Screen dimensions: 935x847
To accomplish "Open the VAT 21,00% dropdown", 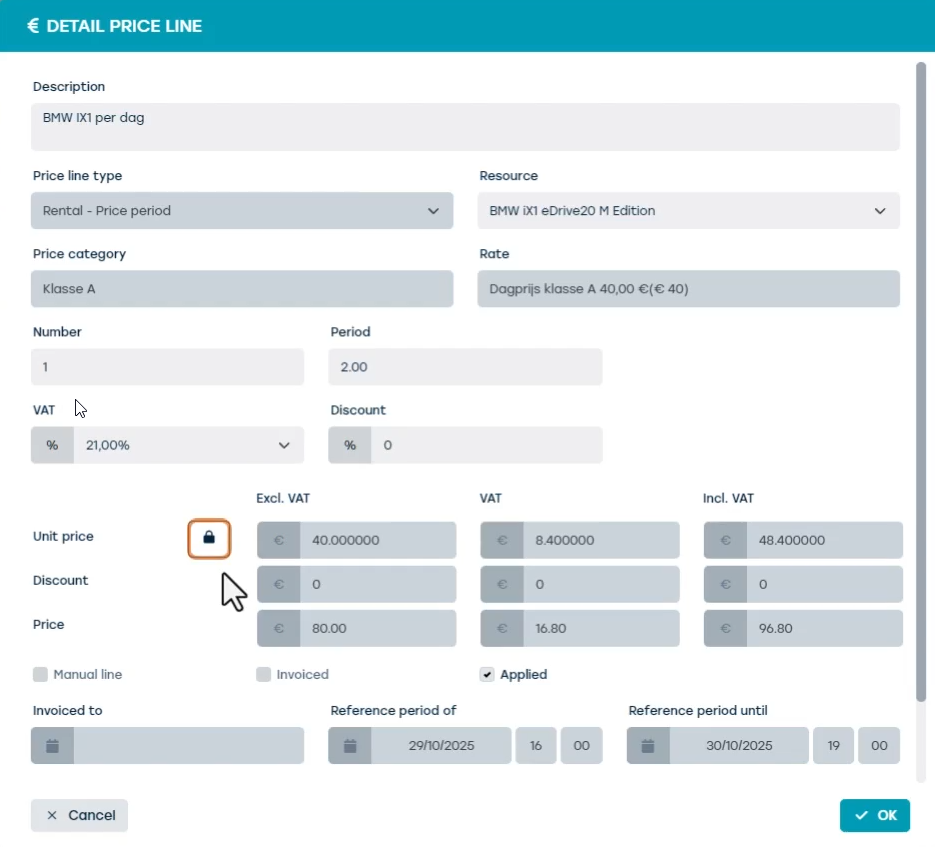I will pyautogui.click(x=188, y=445).
